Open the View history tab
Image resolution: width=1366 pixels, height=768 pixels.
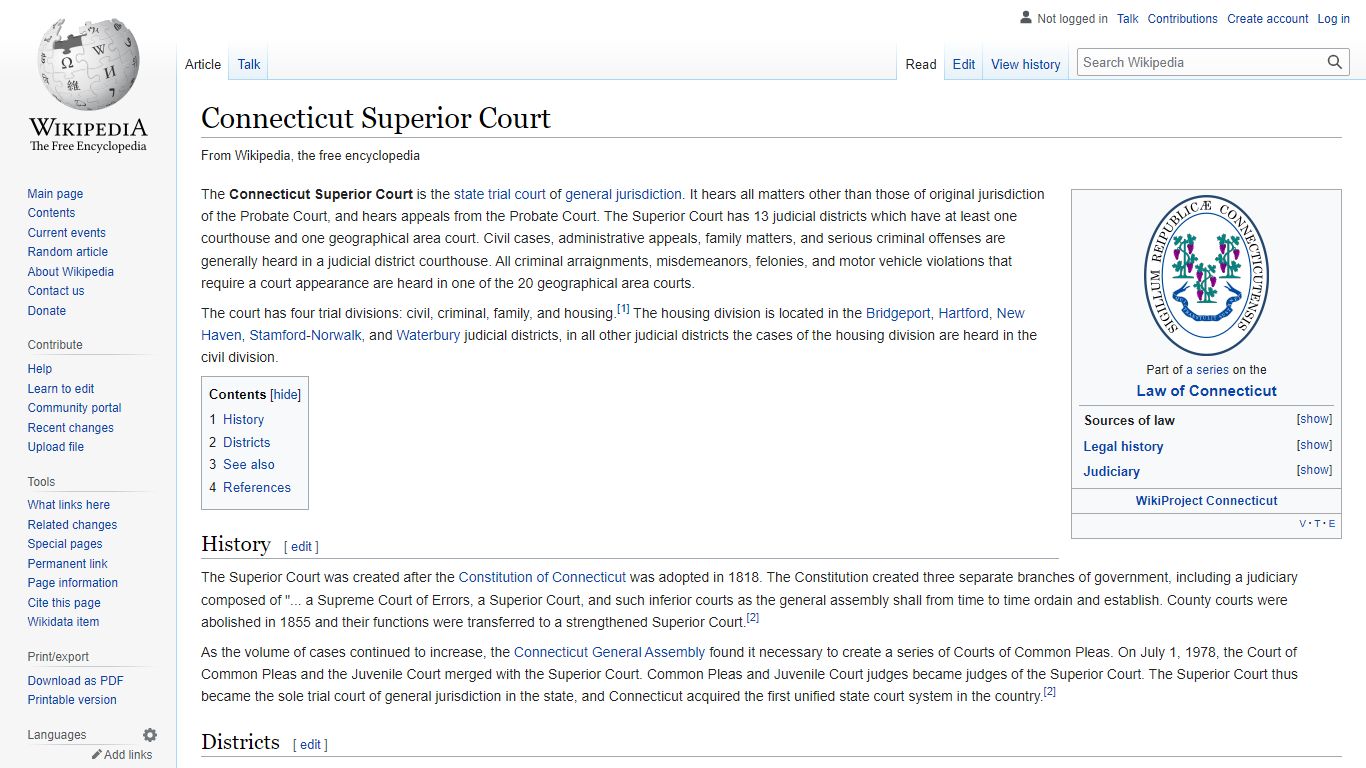(1026, 64)
